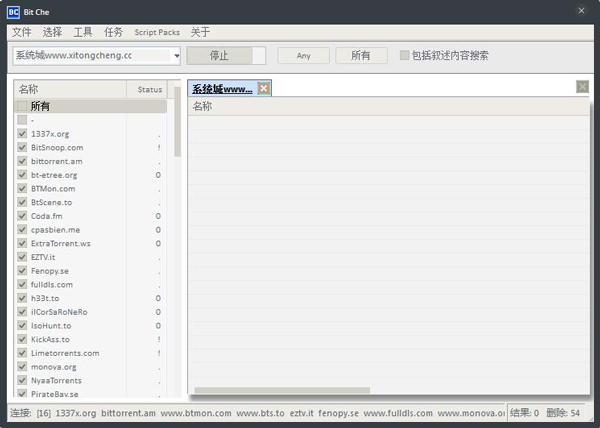
Task: Select the ExtraTorrent.ws site name
Action: (61, 244)
